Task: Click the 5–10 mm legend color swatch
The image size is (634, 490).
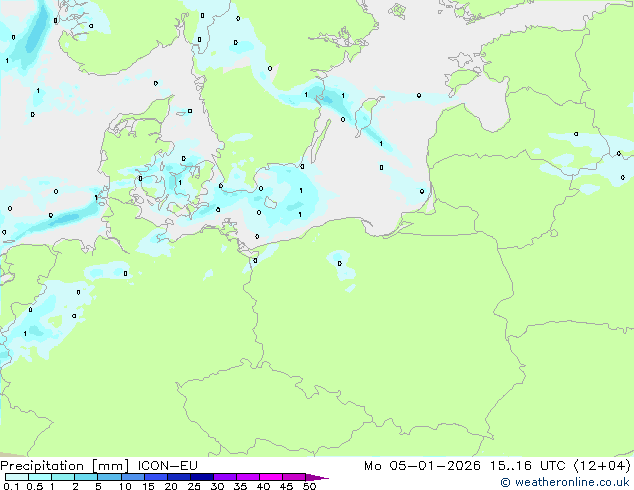Action: coord(109,477)
